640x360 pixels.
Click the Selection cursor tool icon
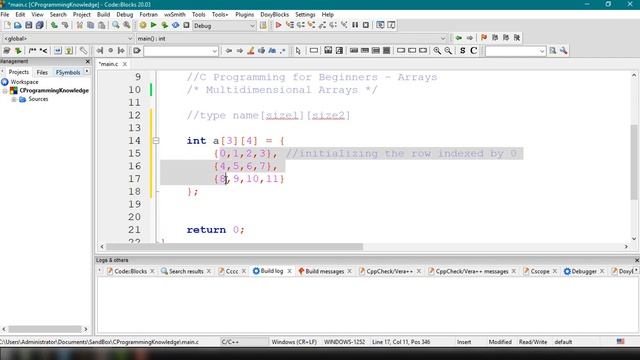click(298, 51)
